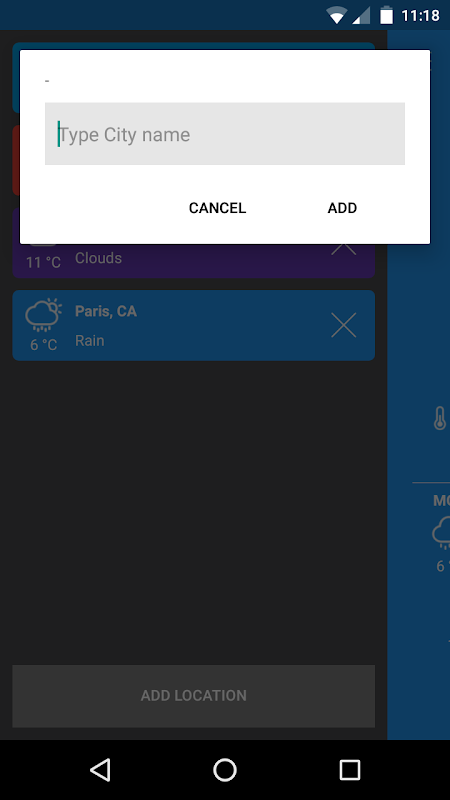Tap the Android back navigation button
The image size is (450, 800).
[x=101, y=769]
